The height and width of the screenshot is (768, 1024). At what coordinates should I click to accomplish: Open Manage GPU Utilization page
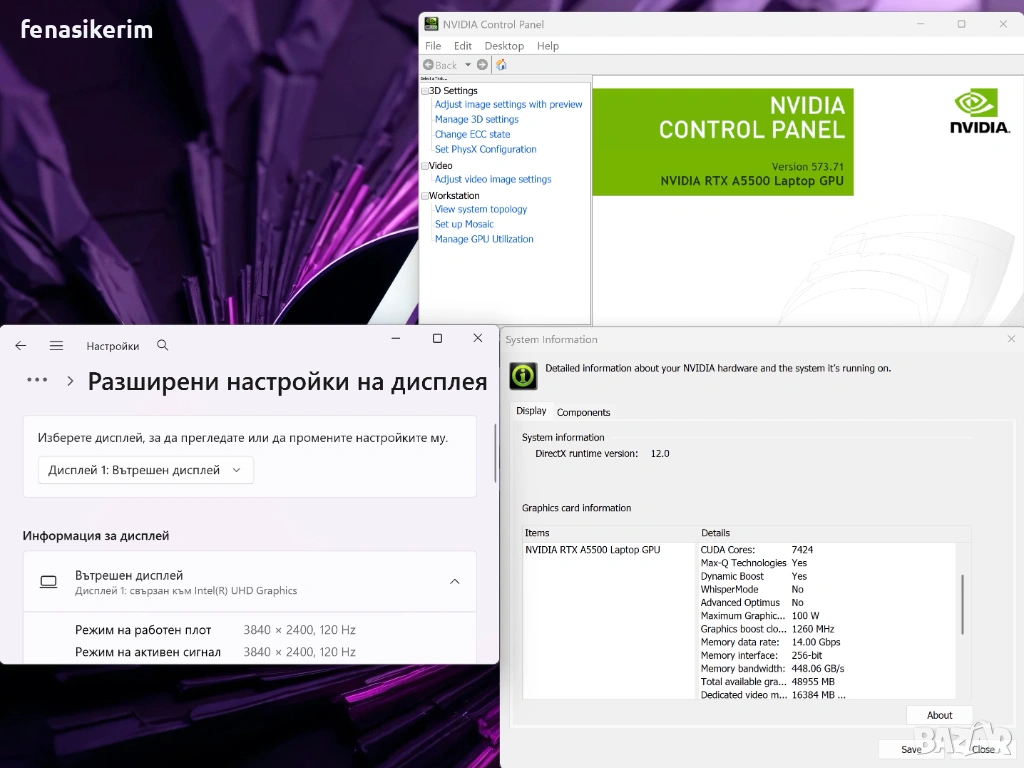(484, 240)
